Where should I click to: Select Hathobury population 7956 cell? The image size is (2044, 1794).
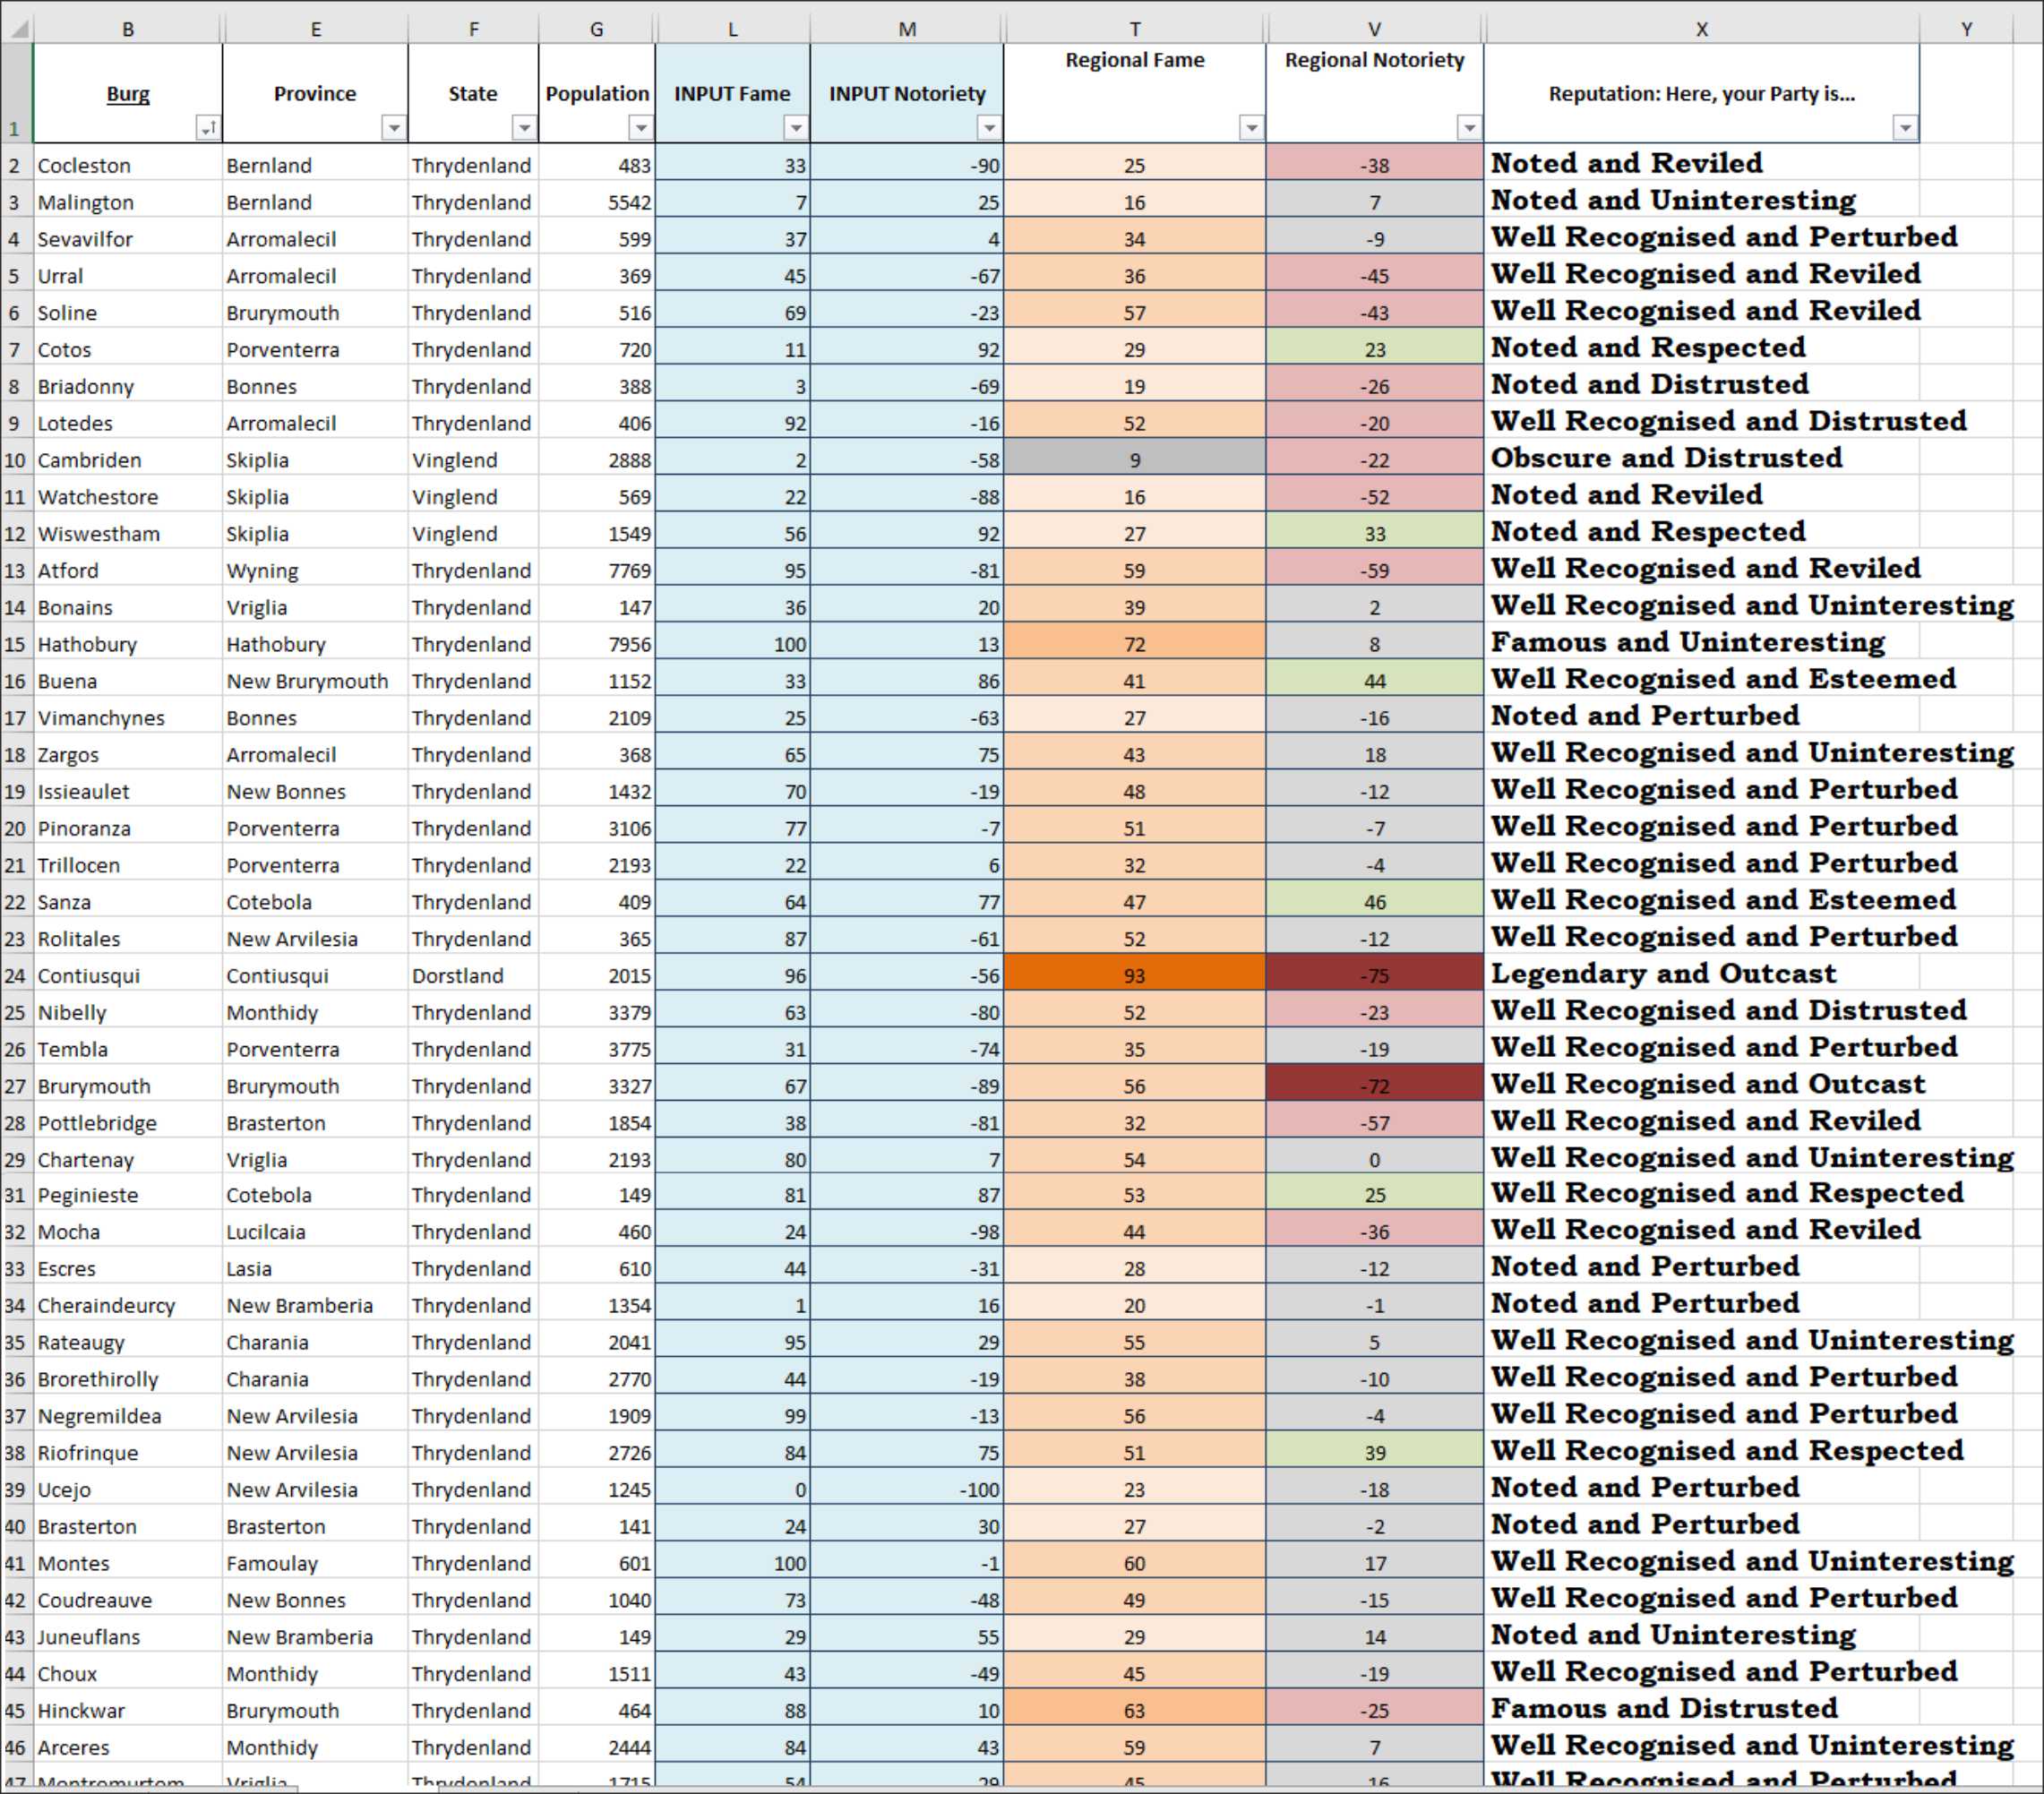[x=597, y=645]
